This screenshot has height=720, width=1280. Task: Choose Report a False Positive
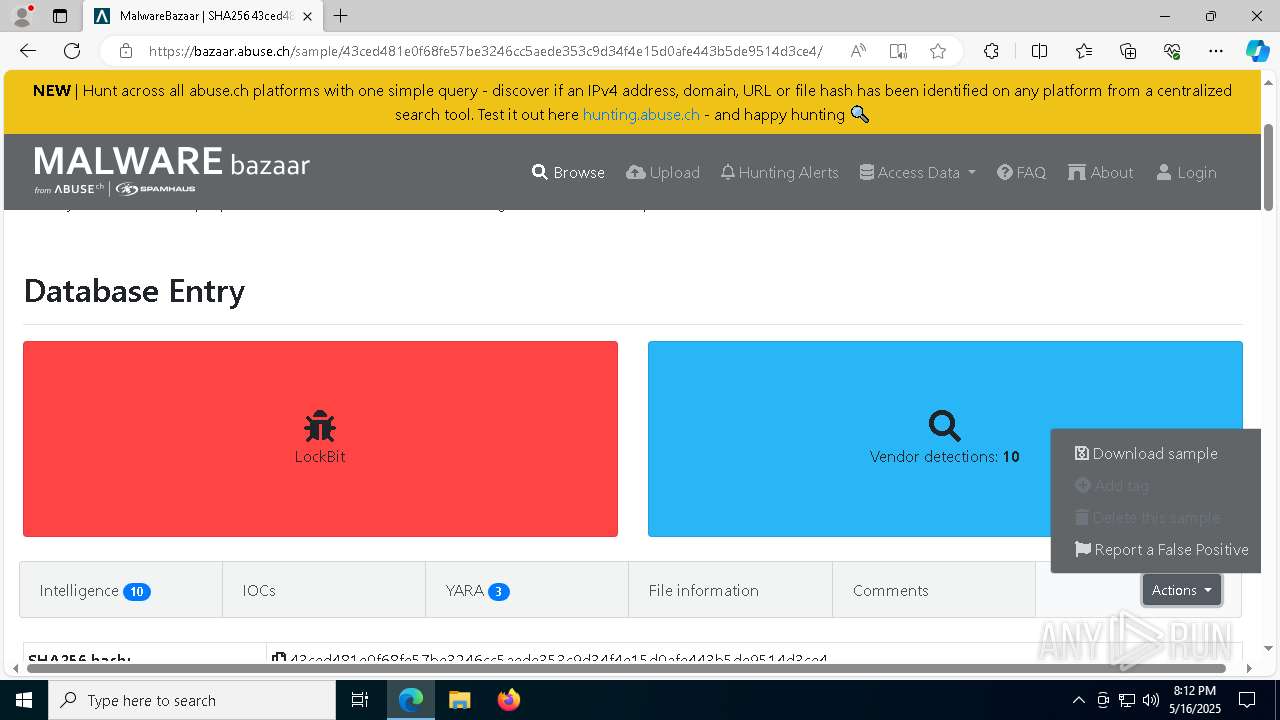(1161, 549)
